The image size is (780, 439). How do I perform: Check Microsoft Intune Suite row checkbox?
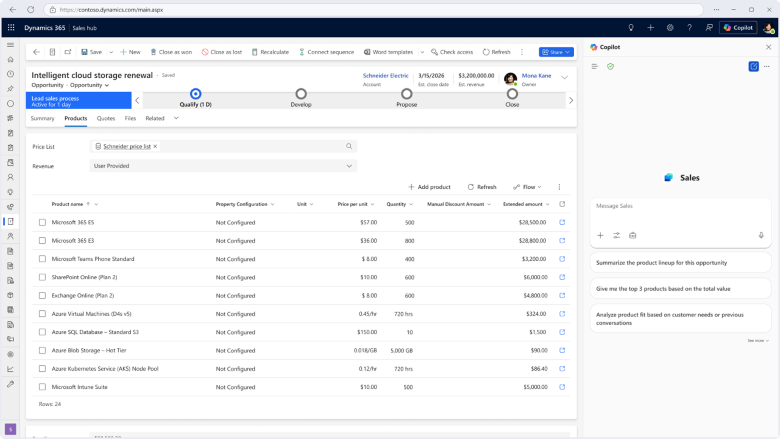[x=42, y=387]
